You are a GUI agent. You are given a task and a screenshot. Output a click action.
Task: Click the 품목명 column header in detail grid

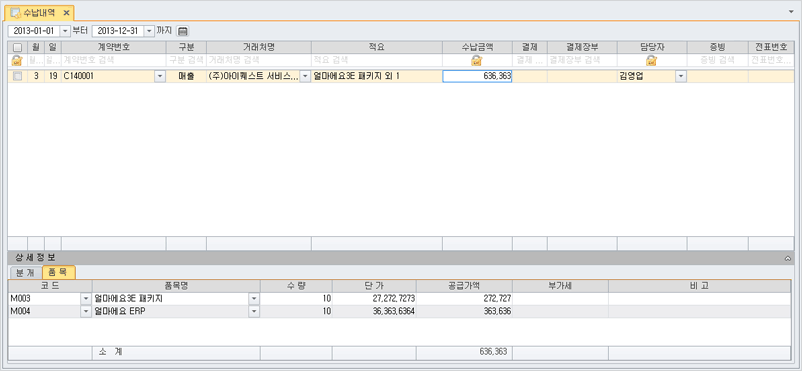click(x=176, y=286)
